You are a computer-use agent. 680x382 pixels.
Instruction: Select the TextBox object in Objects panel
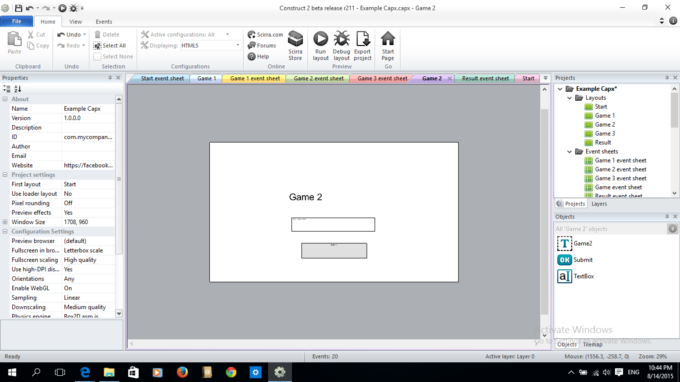coord(564,276)
